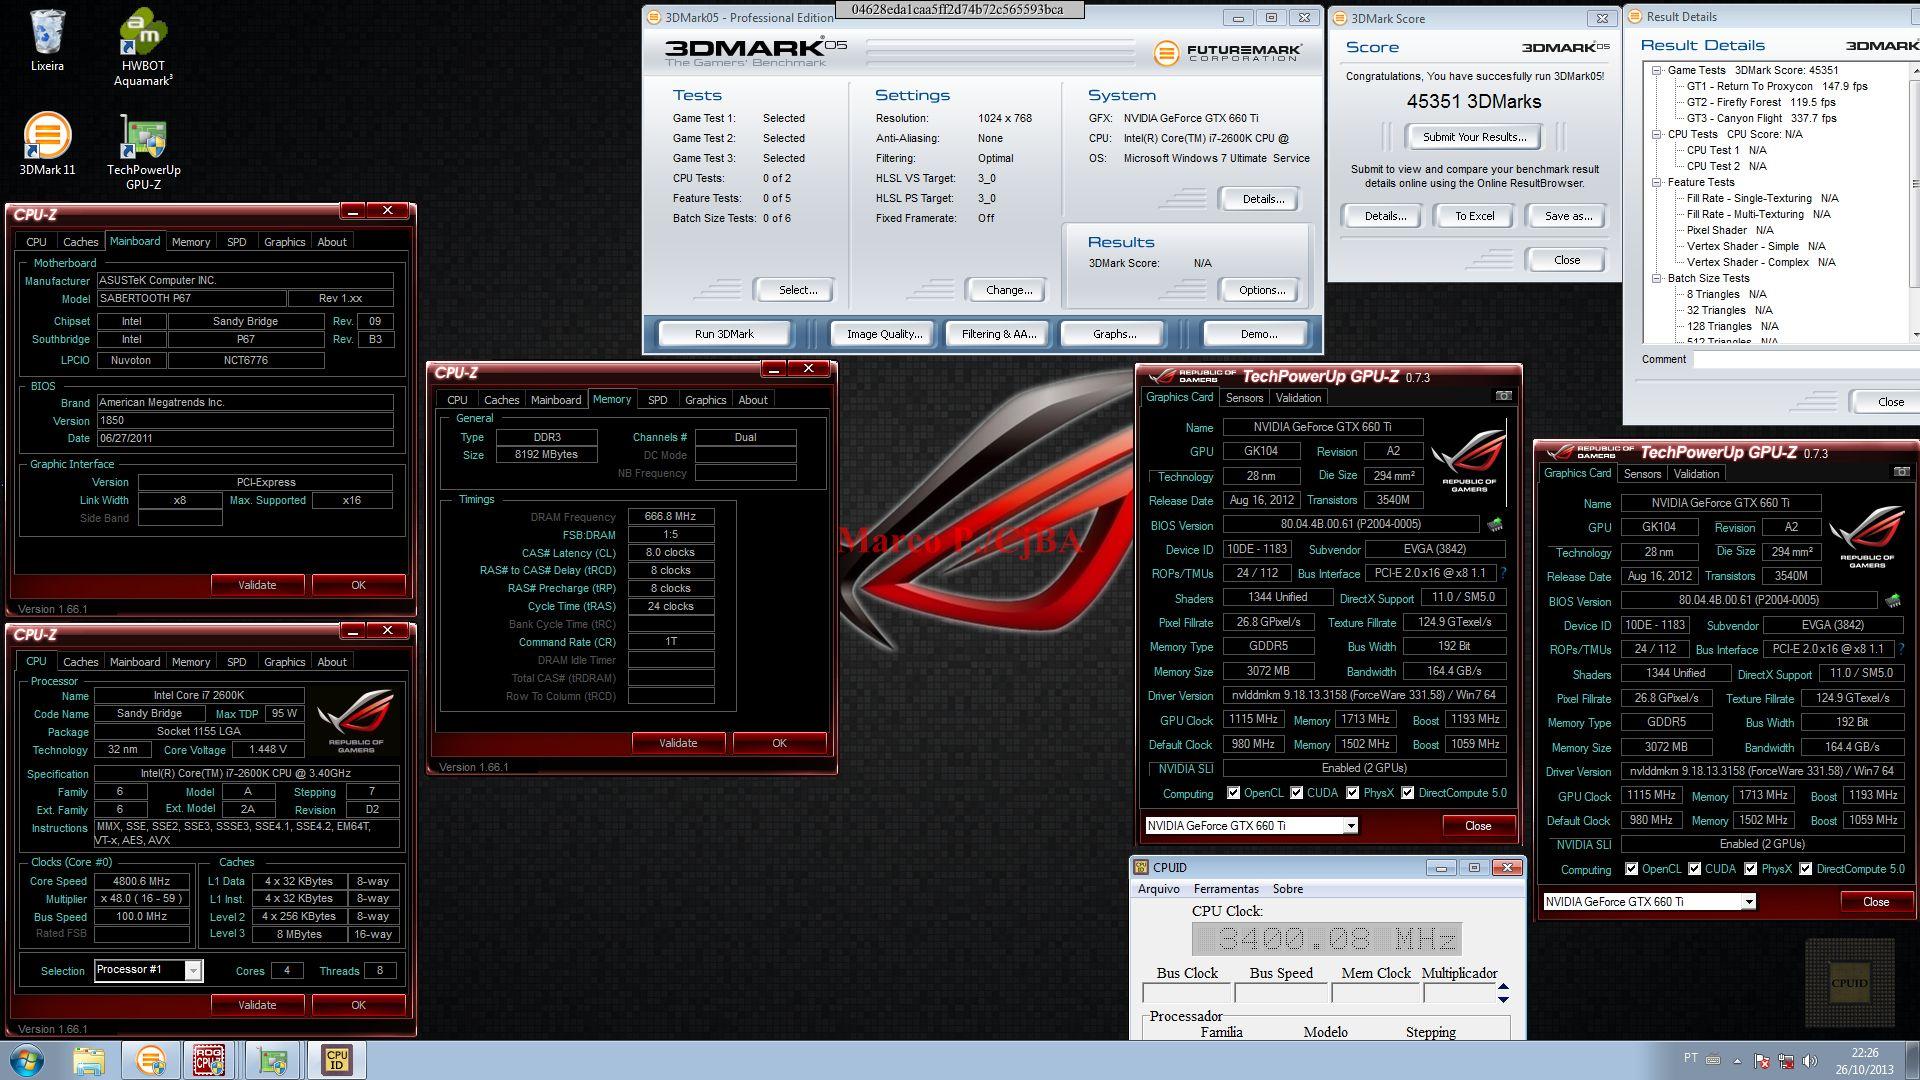Click the Result Details window title bar icon
Viewport: 1920px width, 1080px height.
[1635, 17]
